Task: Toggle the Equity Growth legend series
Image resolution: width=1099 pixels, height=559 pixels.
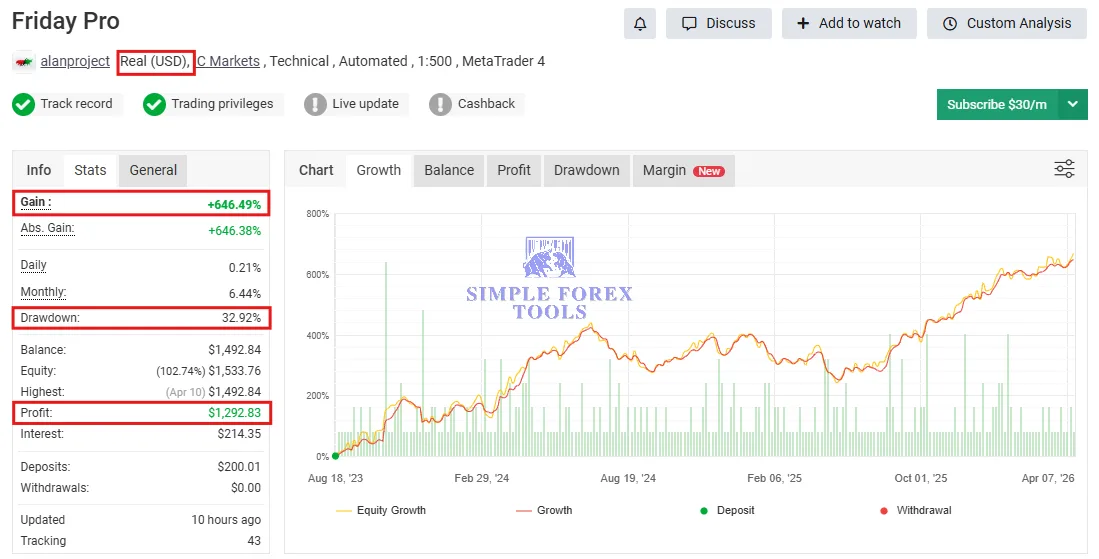Action: click(381, 511)
